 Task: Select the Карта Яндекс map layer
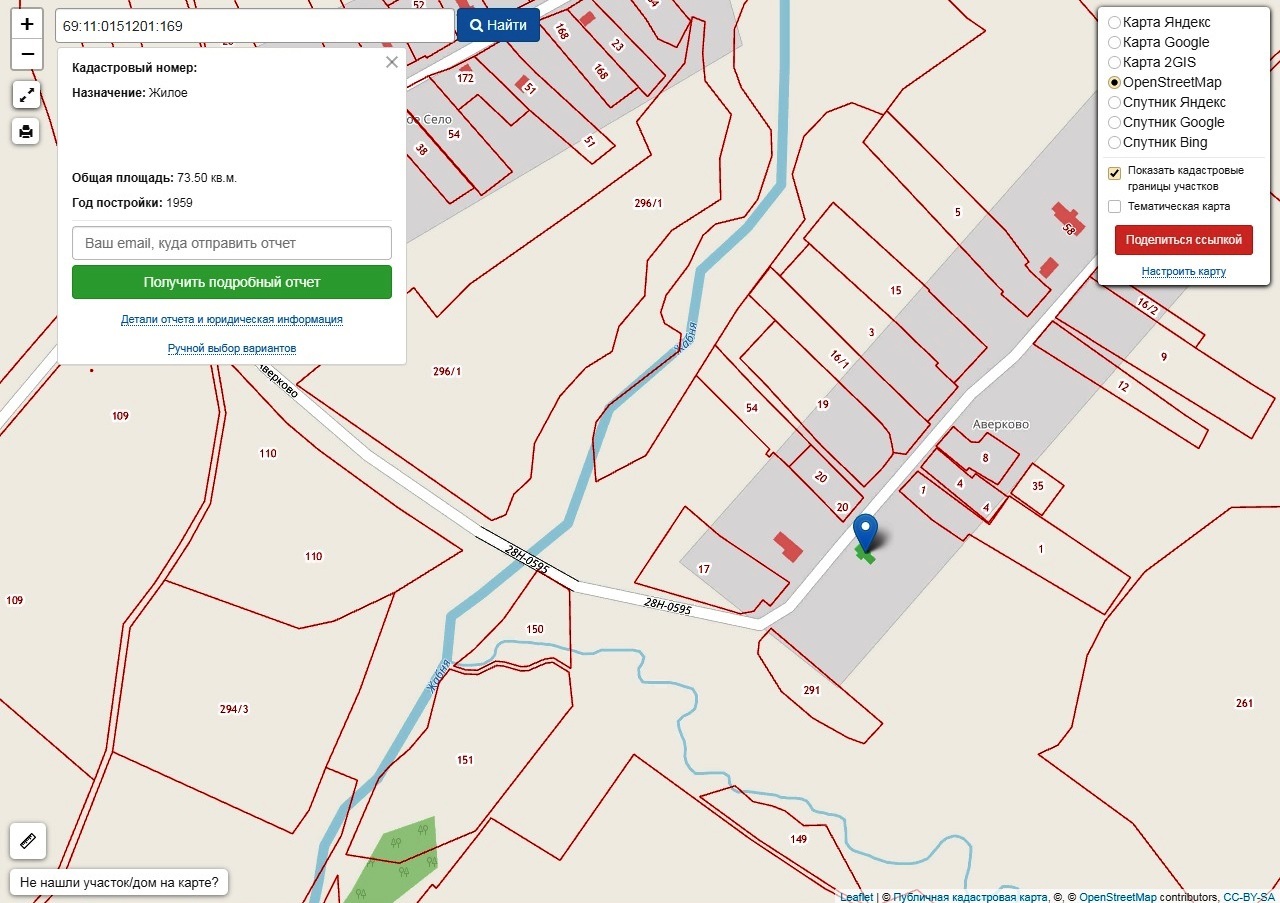pyautogui.click(x=1114, y=22)
